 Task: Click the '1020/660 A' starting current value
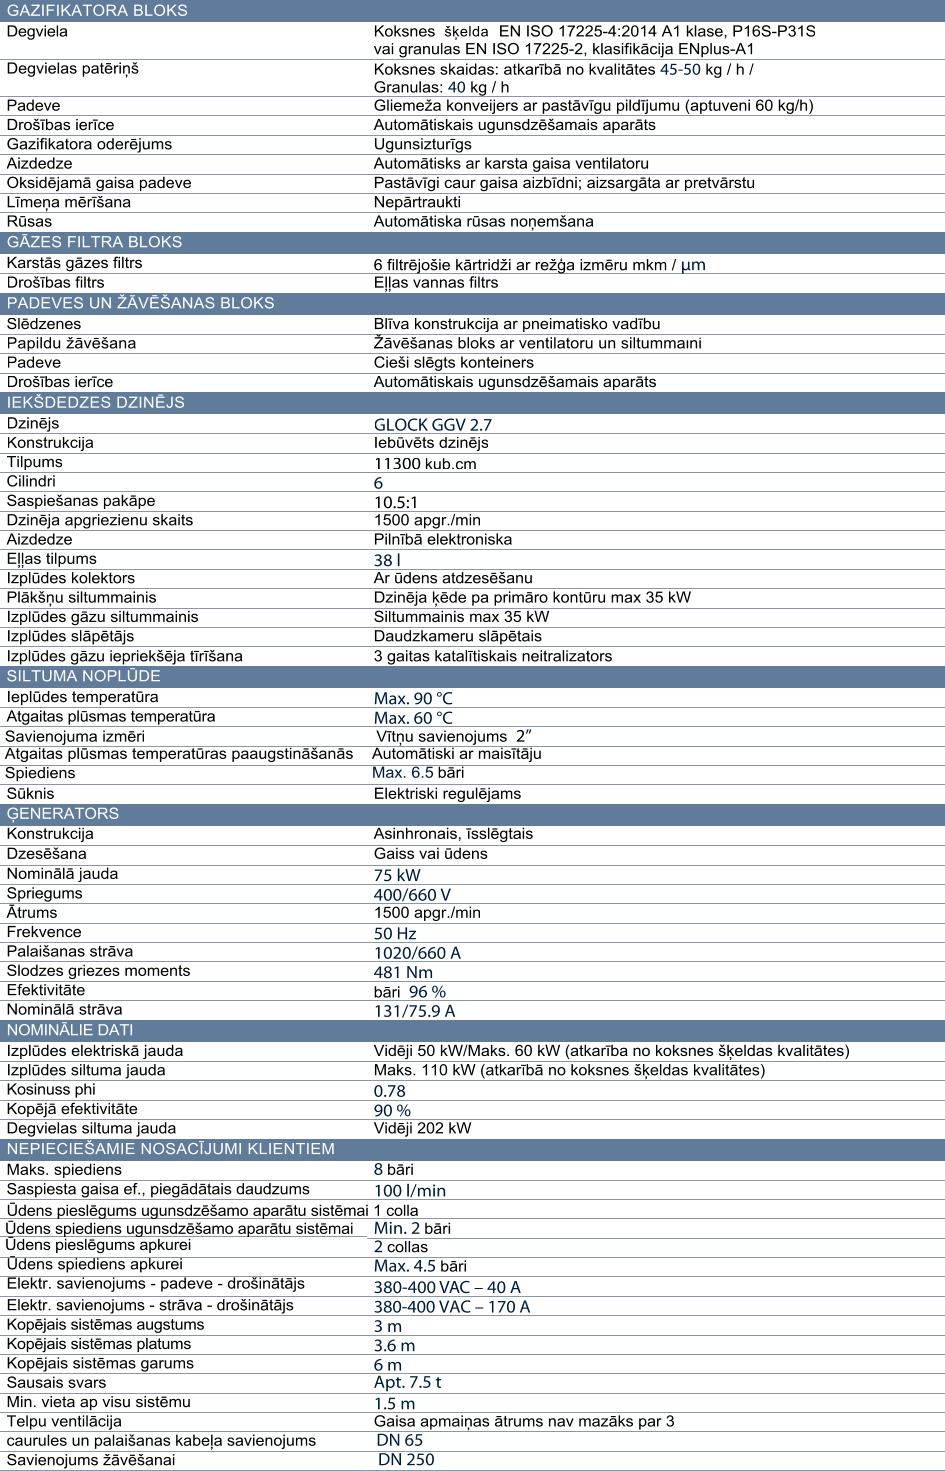417,953
